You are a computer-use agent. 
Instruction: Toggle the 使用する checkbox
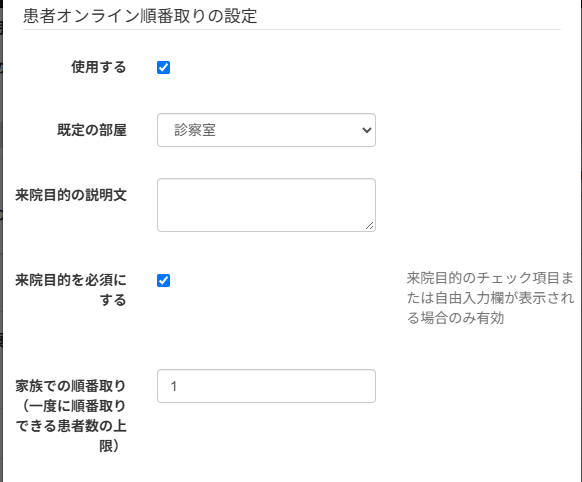[163, 68]
